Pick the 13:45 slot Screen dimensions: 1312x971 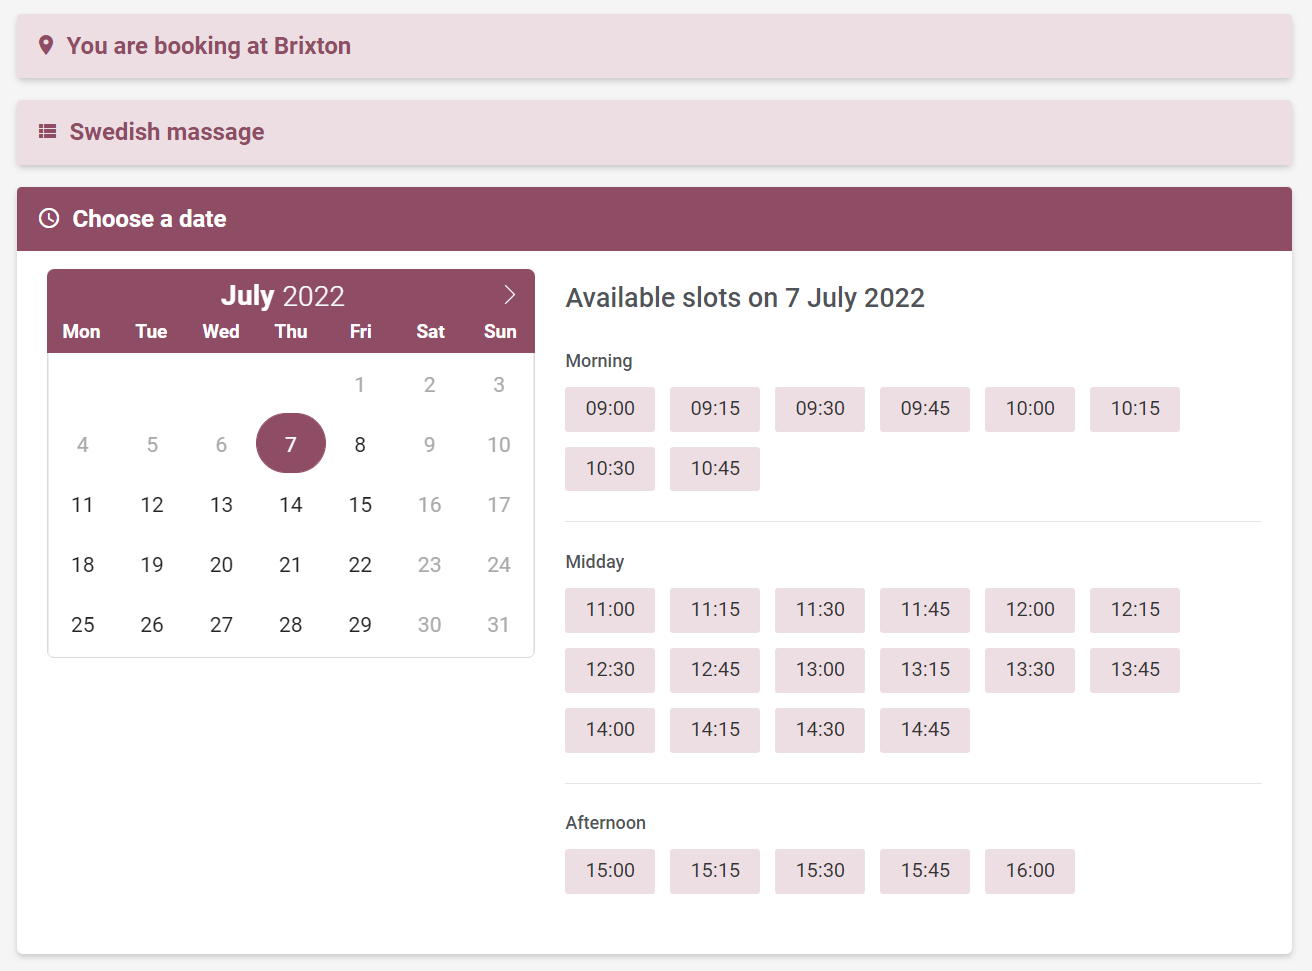[x=1135, y=670]
